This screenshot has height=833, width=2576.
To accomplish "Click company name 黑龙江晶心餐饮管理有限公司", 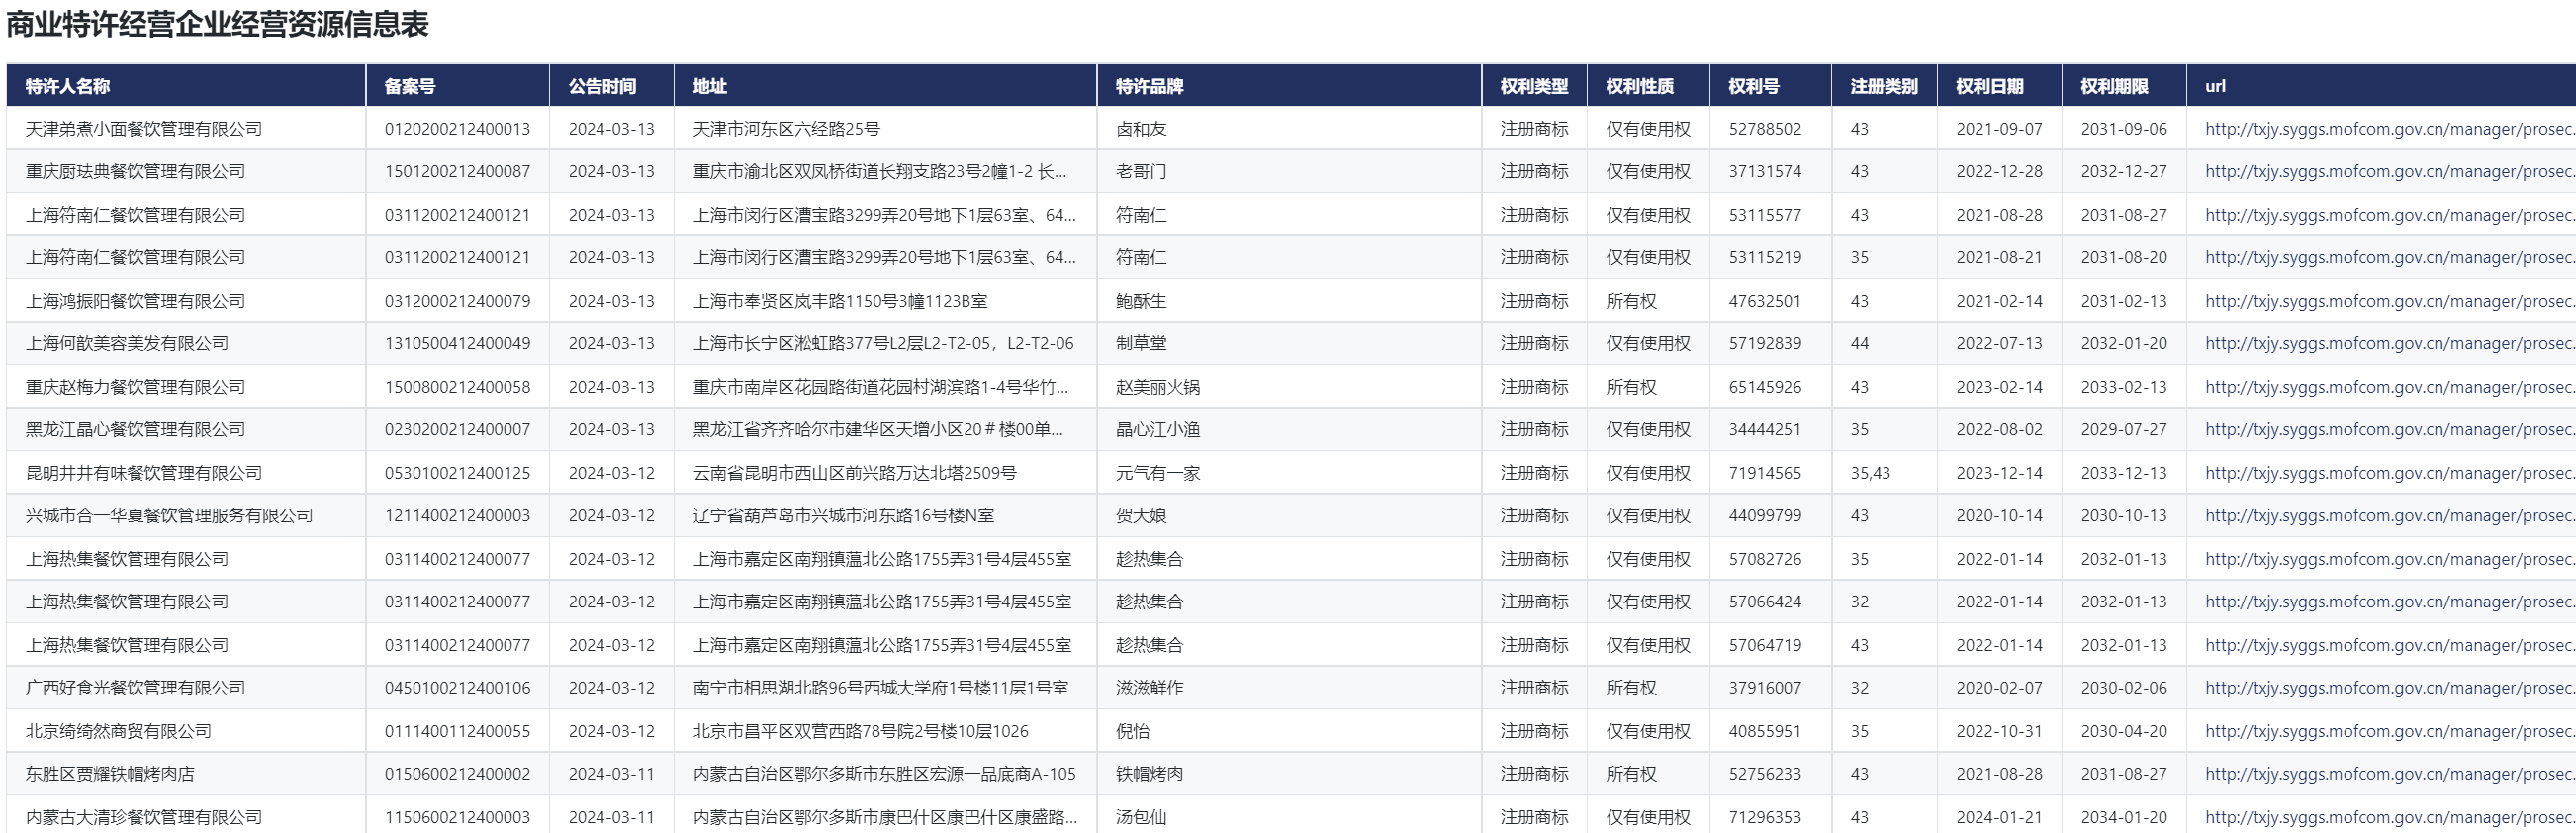I will [135, 430].
